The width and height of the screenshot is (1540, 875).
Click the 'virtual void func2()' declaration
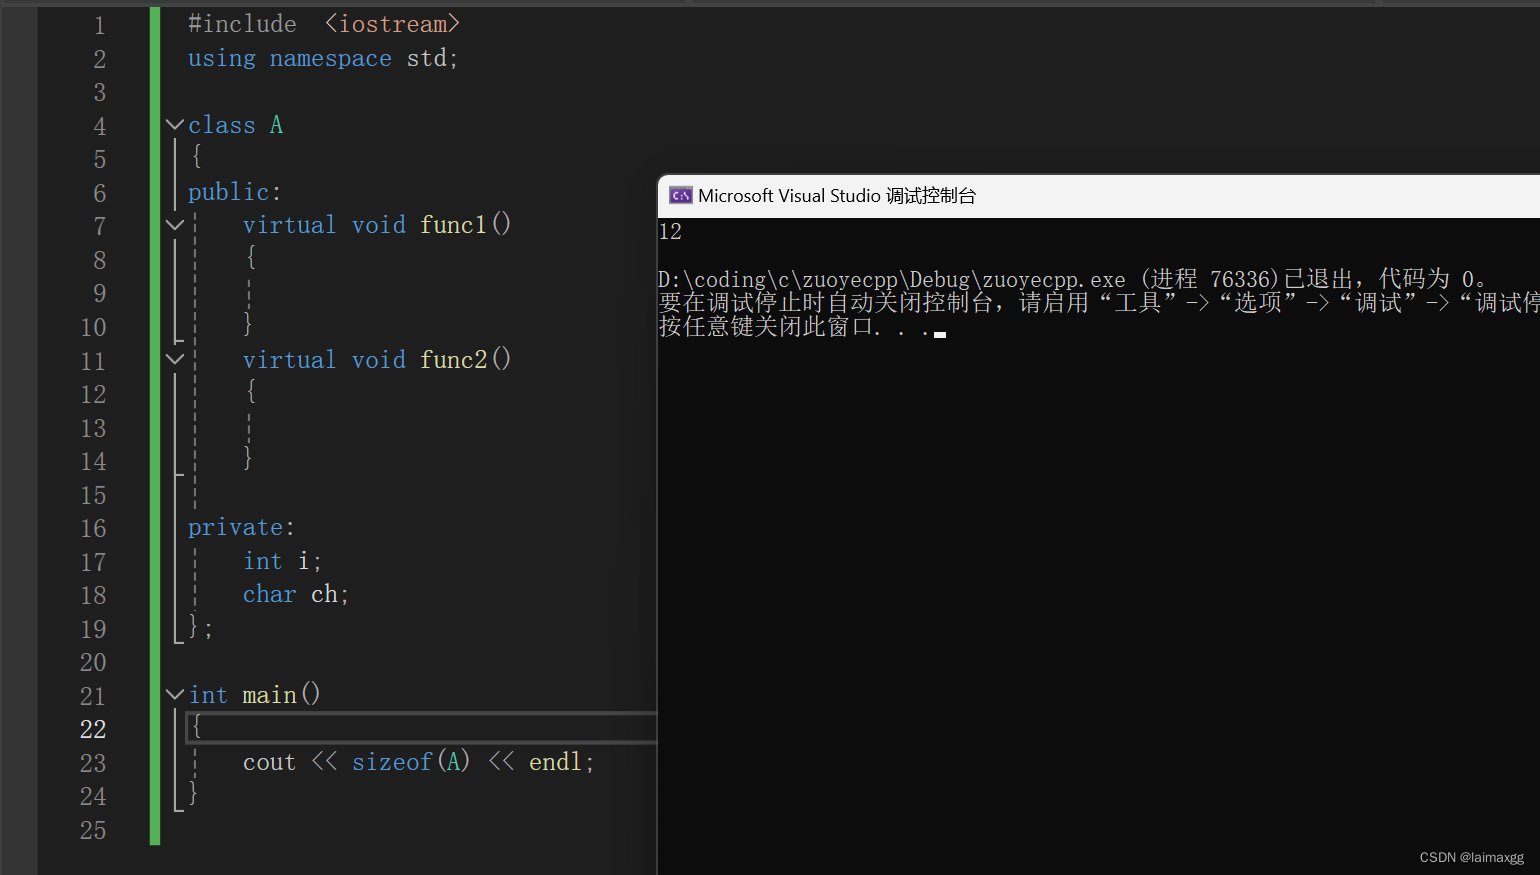click(x=377, y=359)
